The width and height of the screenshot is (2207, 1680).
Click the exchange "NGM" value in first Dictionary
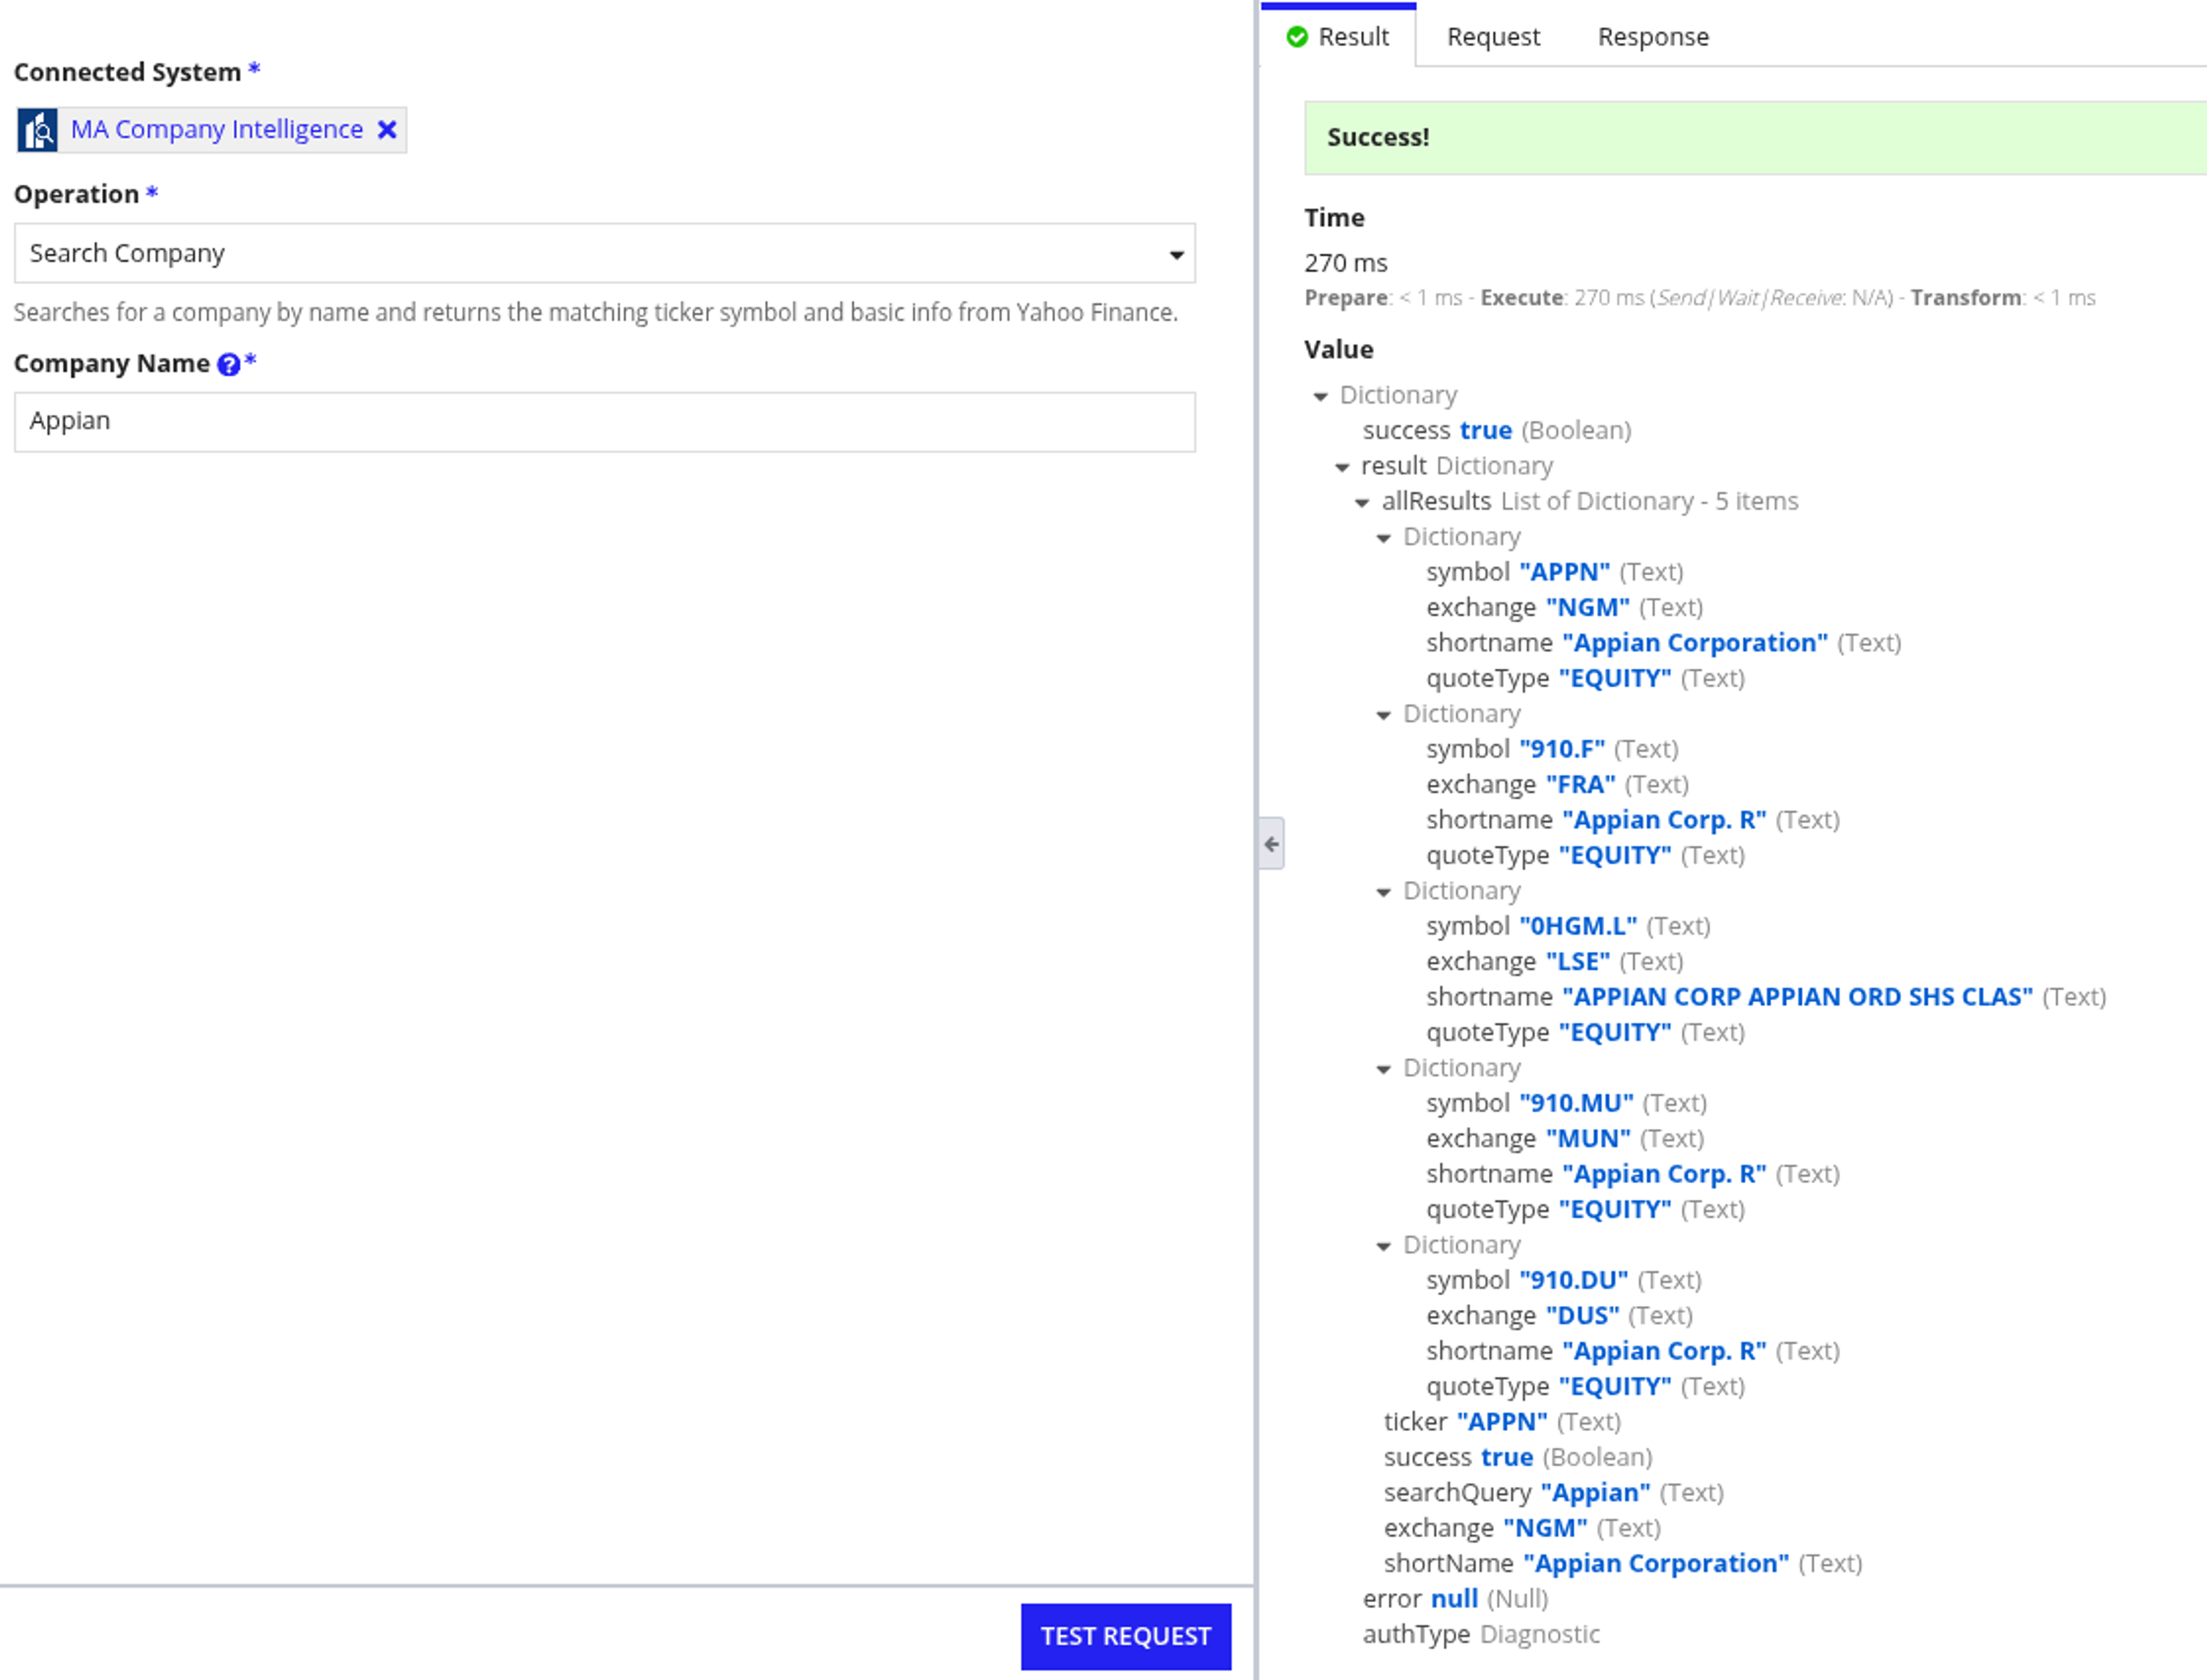[x=1587, y=607]
